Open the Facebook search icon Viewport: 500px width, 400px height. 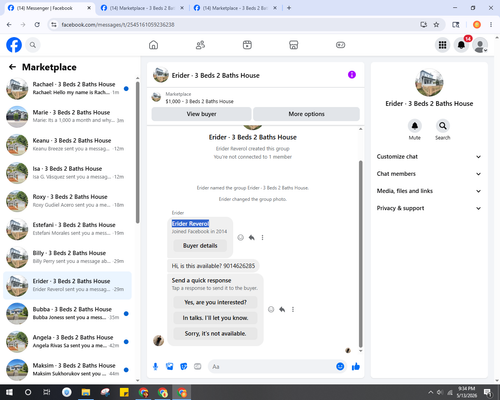point(33,45)
